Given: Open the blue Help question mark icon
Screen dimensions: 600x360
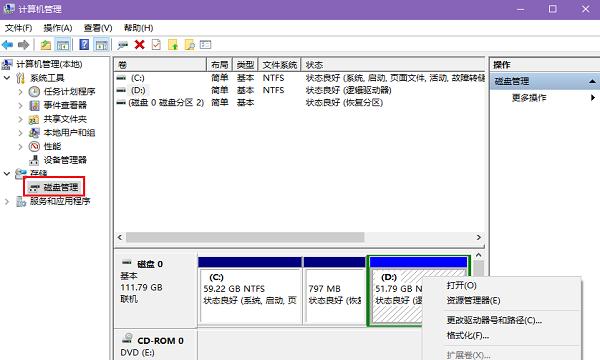Looking at the screenshot, I should pos(84,45).
